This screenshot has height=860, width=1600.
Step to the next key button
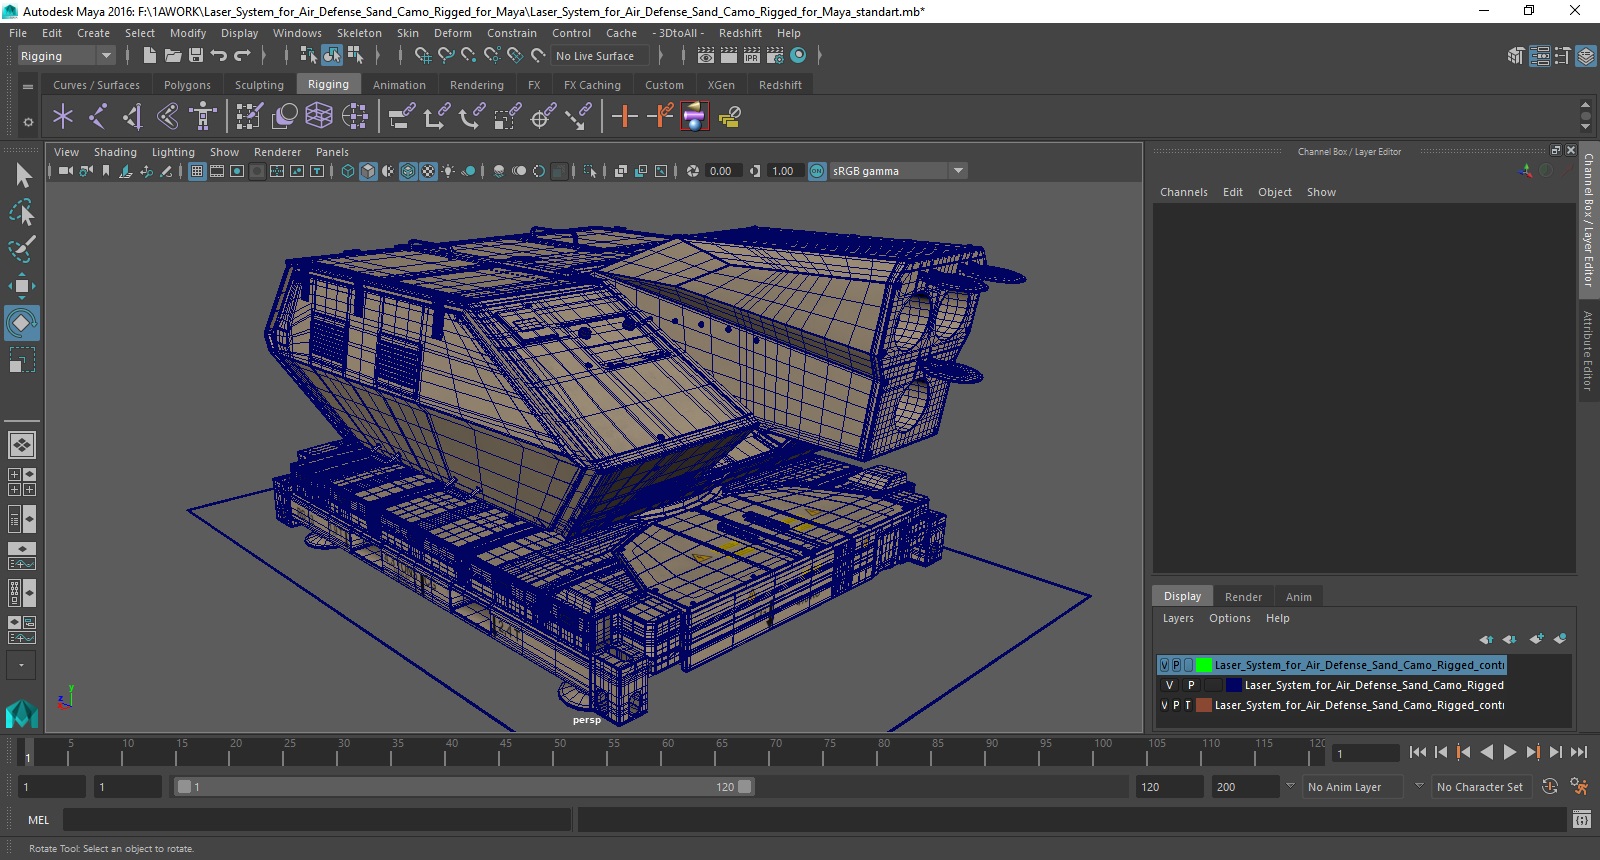[x=1533, y=752]
